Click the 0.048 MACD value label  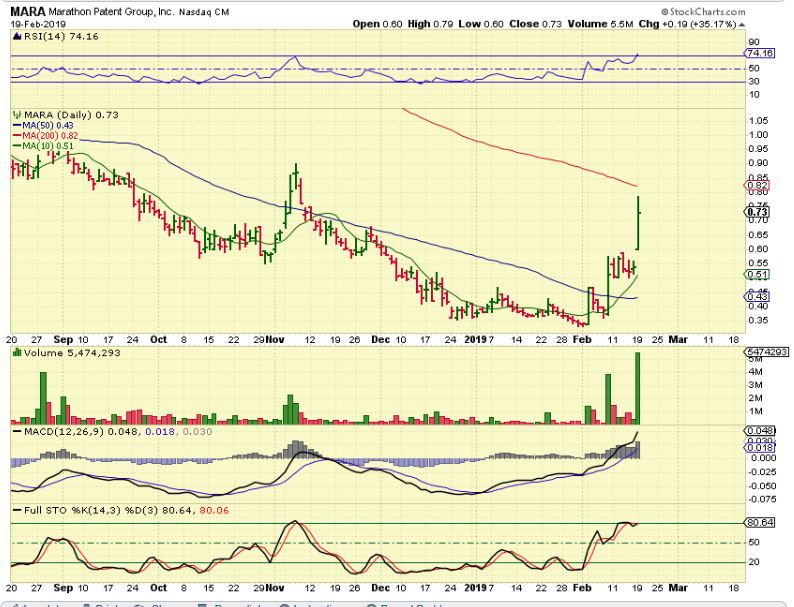(760, 431)
